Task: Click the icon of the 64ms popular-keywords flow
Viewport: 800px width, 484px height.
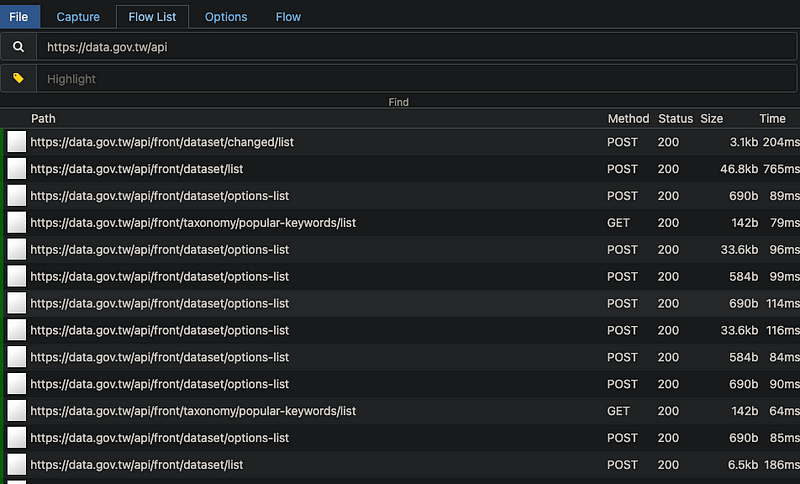Action: [16, 411]
